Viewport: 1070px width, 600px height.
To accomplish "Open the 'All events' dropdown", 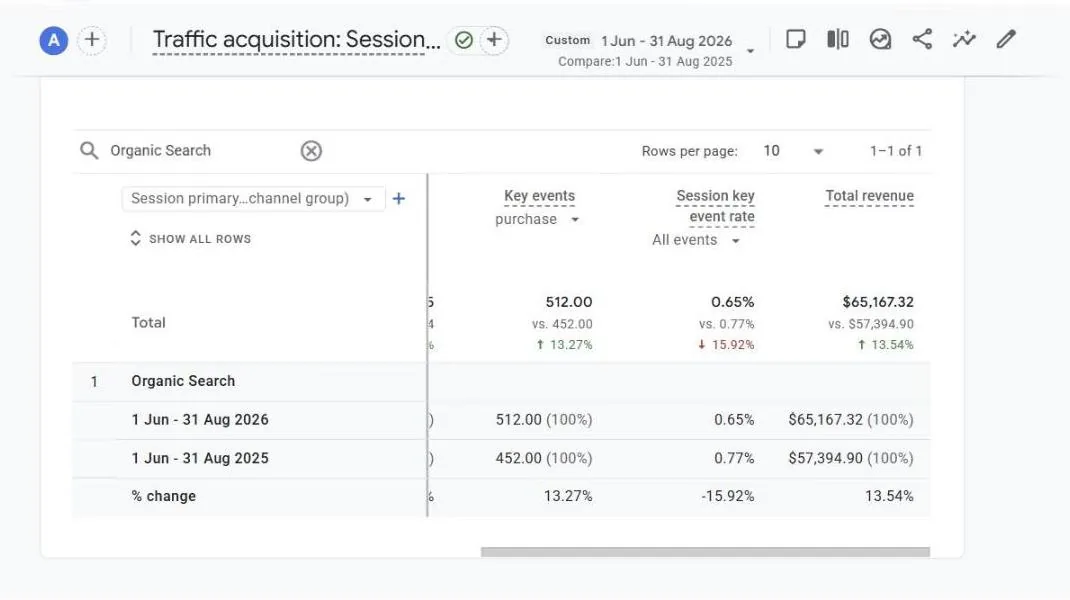I will [695, 240].
